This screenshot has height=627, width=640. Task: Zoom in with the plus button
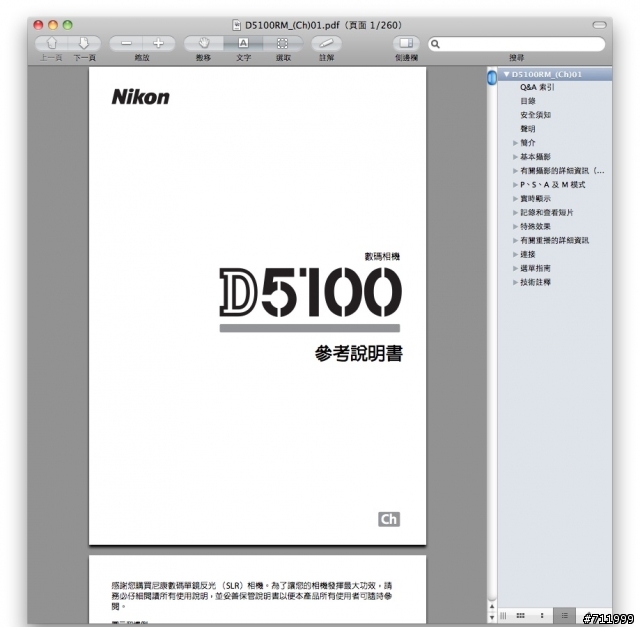click(159, 43)
